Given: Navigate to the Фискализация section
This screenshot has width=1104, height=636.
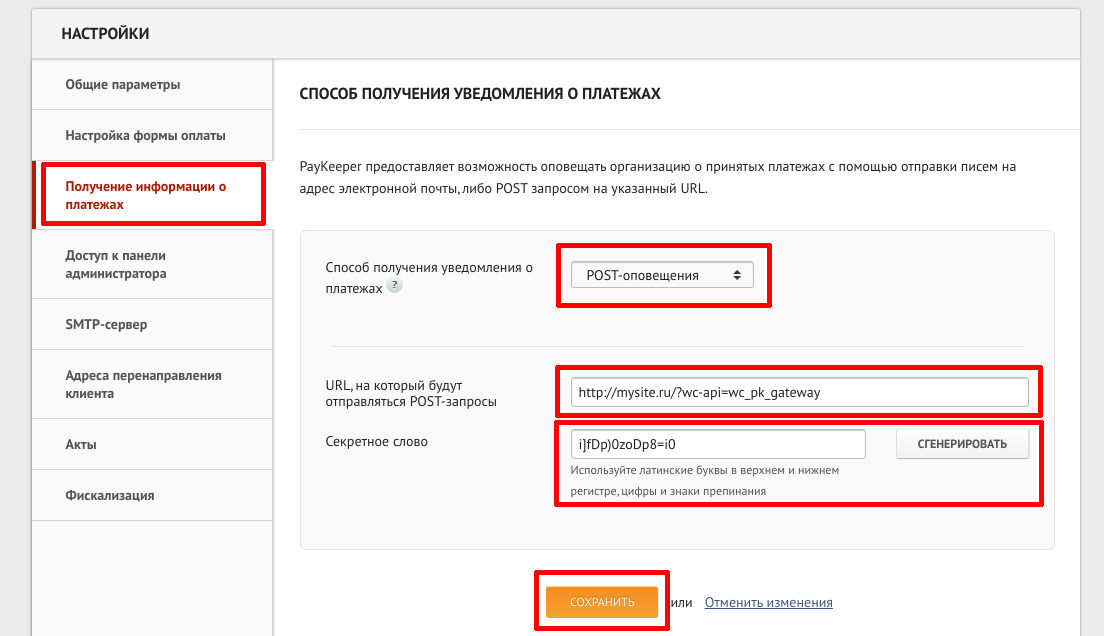Looking at the screenshot, I should [x=109, y=495].
